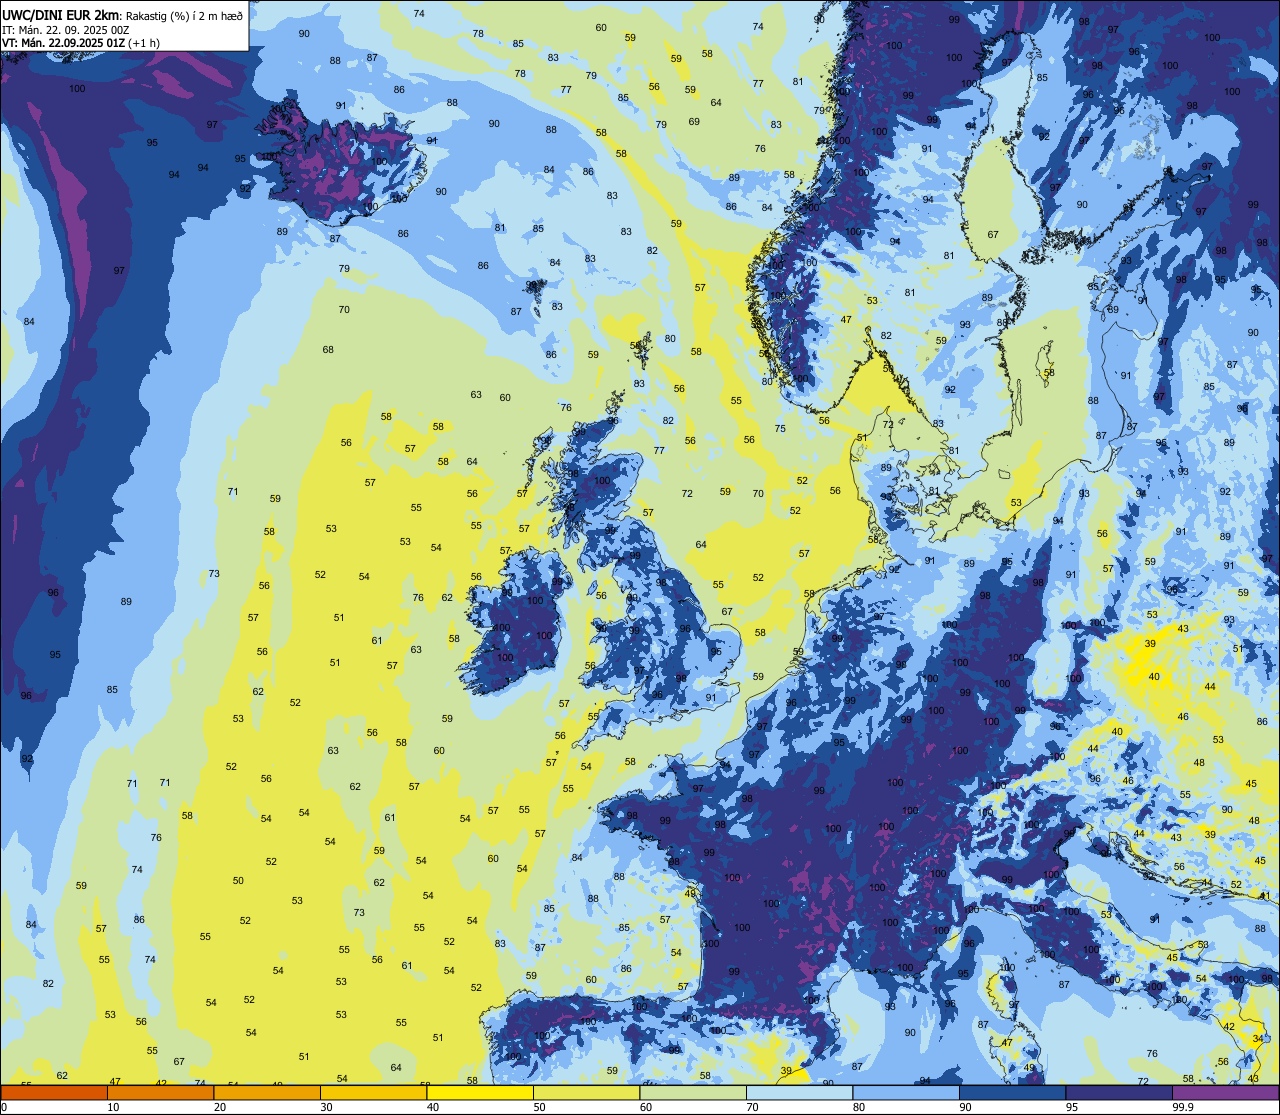The image size is (1280, 1115).
Task: Click the 0–10 % dark orange legend segment
Action: [54, 1093]
